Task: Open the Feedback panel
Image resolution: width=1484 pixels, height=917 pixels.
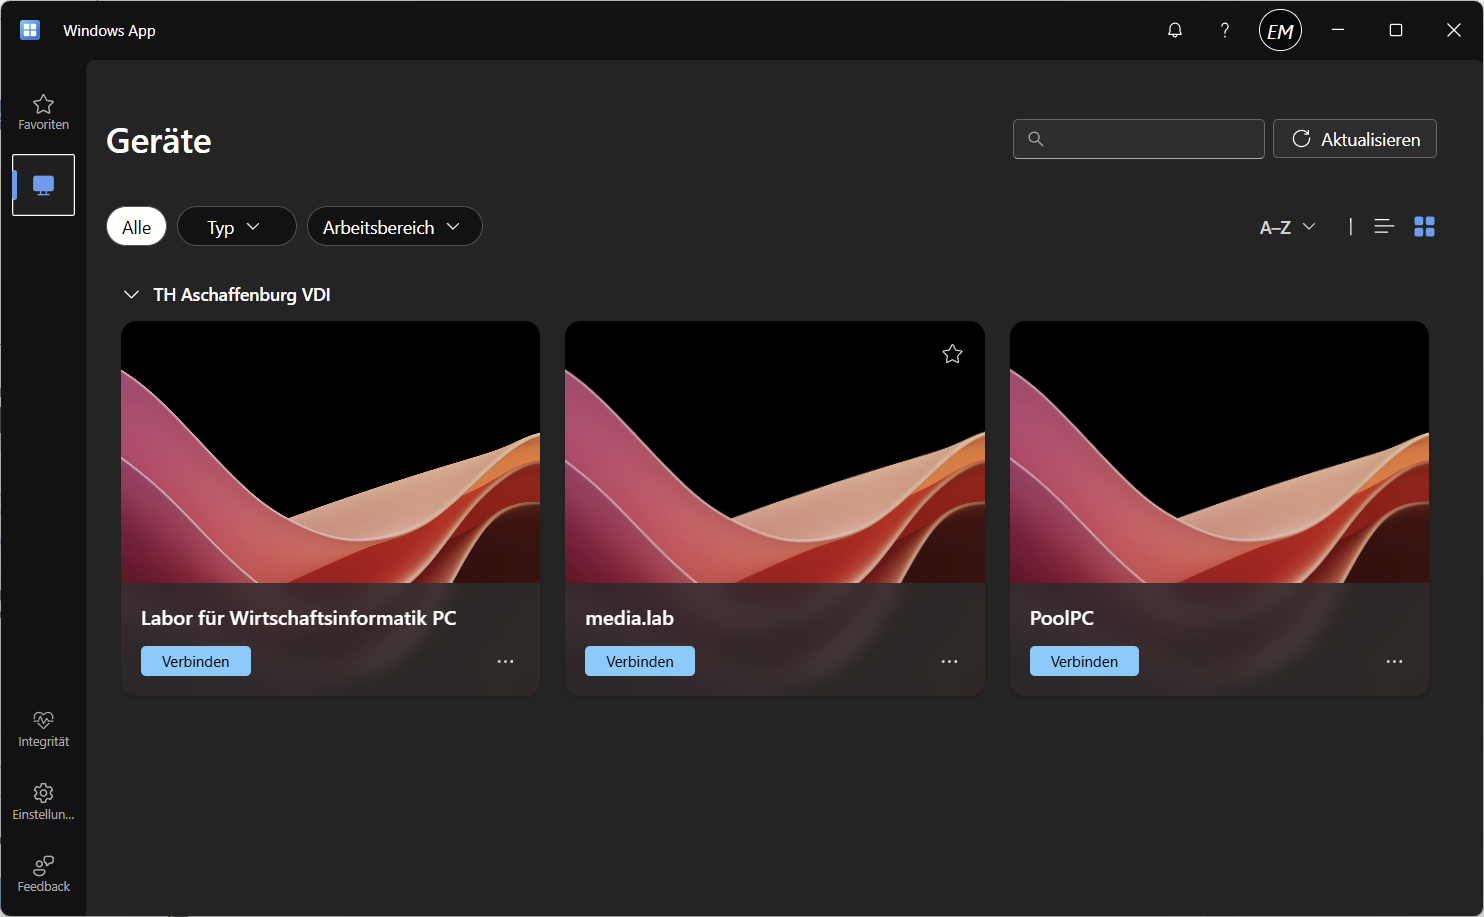Action: coord(43,874)
